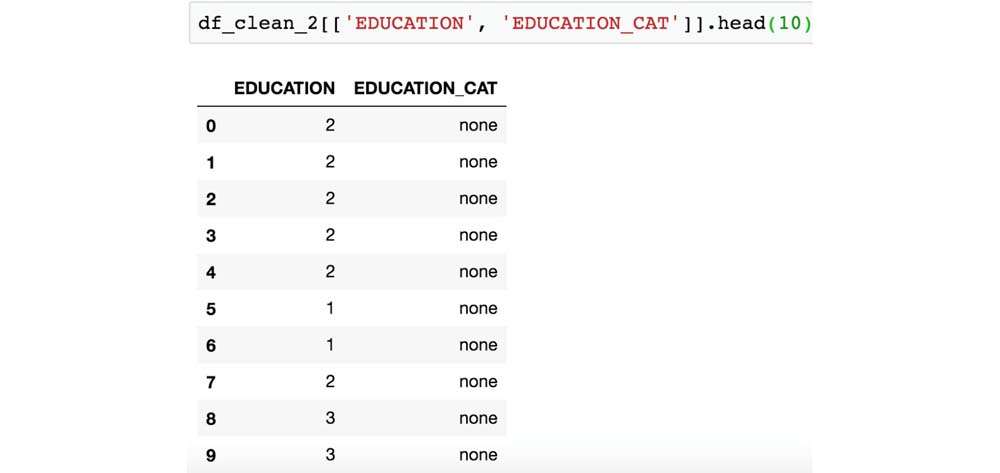Click the 'none' cell in row 4
Viewport: 1000px width, 473px height.
[x=478, y=272]
